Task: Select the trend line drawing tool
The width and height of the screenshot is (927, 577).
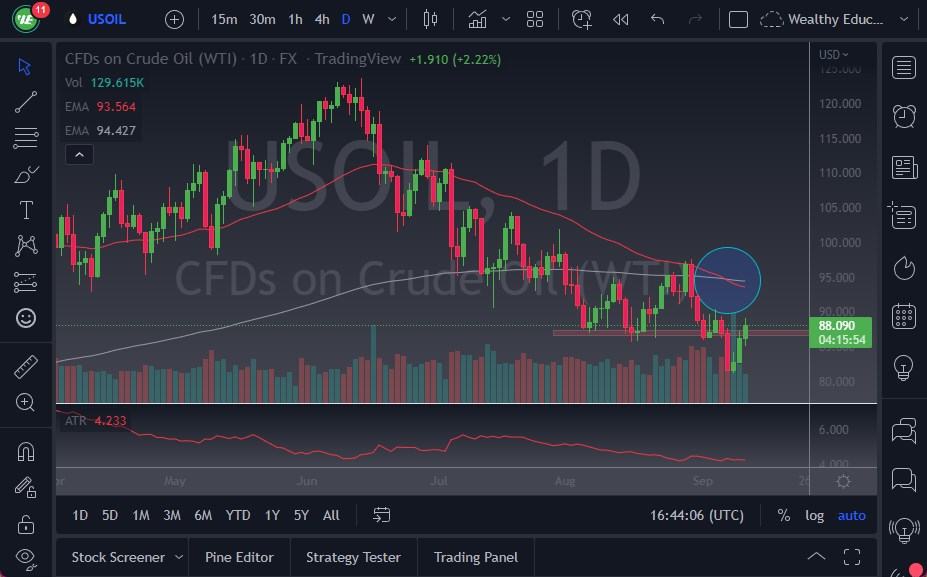Action: 25,102
